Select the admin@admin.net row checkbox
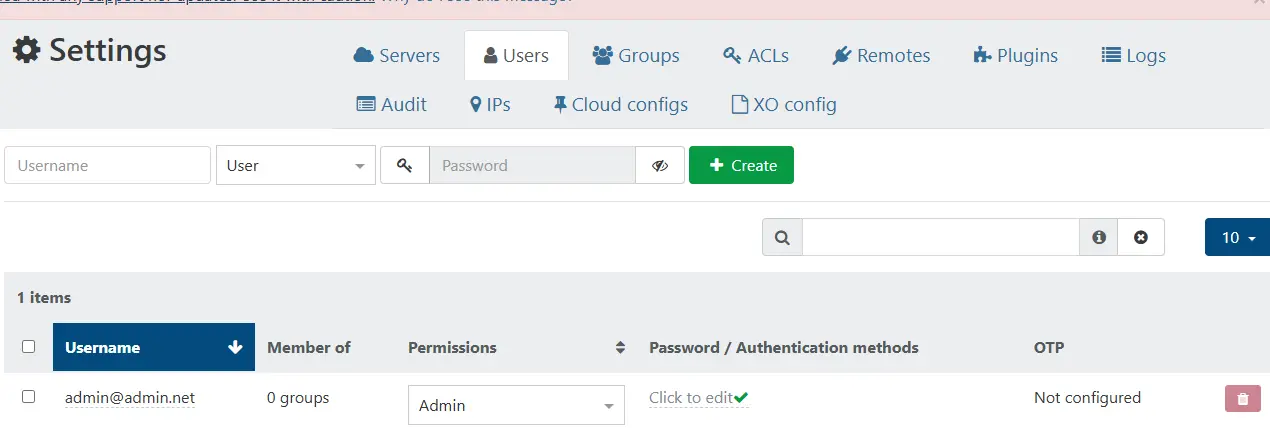The width and height of the screenshot is (1270, 440). coord(28,397)
